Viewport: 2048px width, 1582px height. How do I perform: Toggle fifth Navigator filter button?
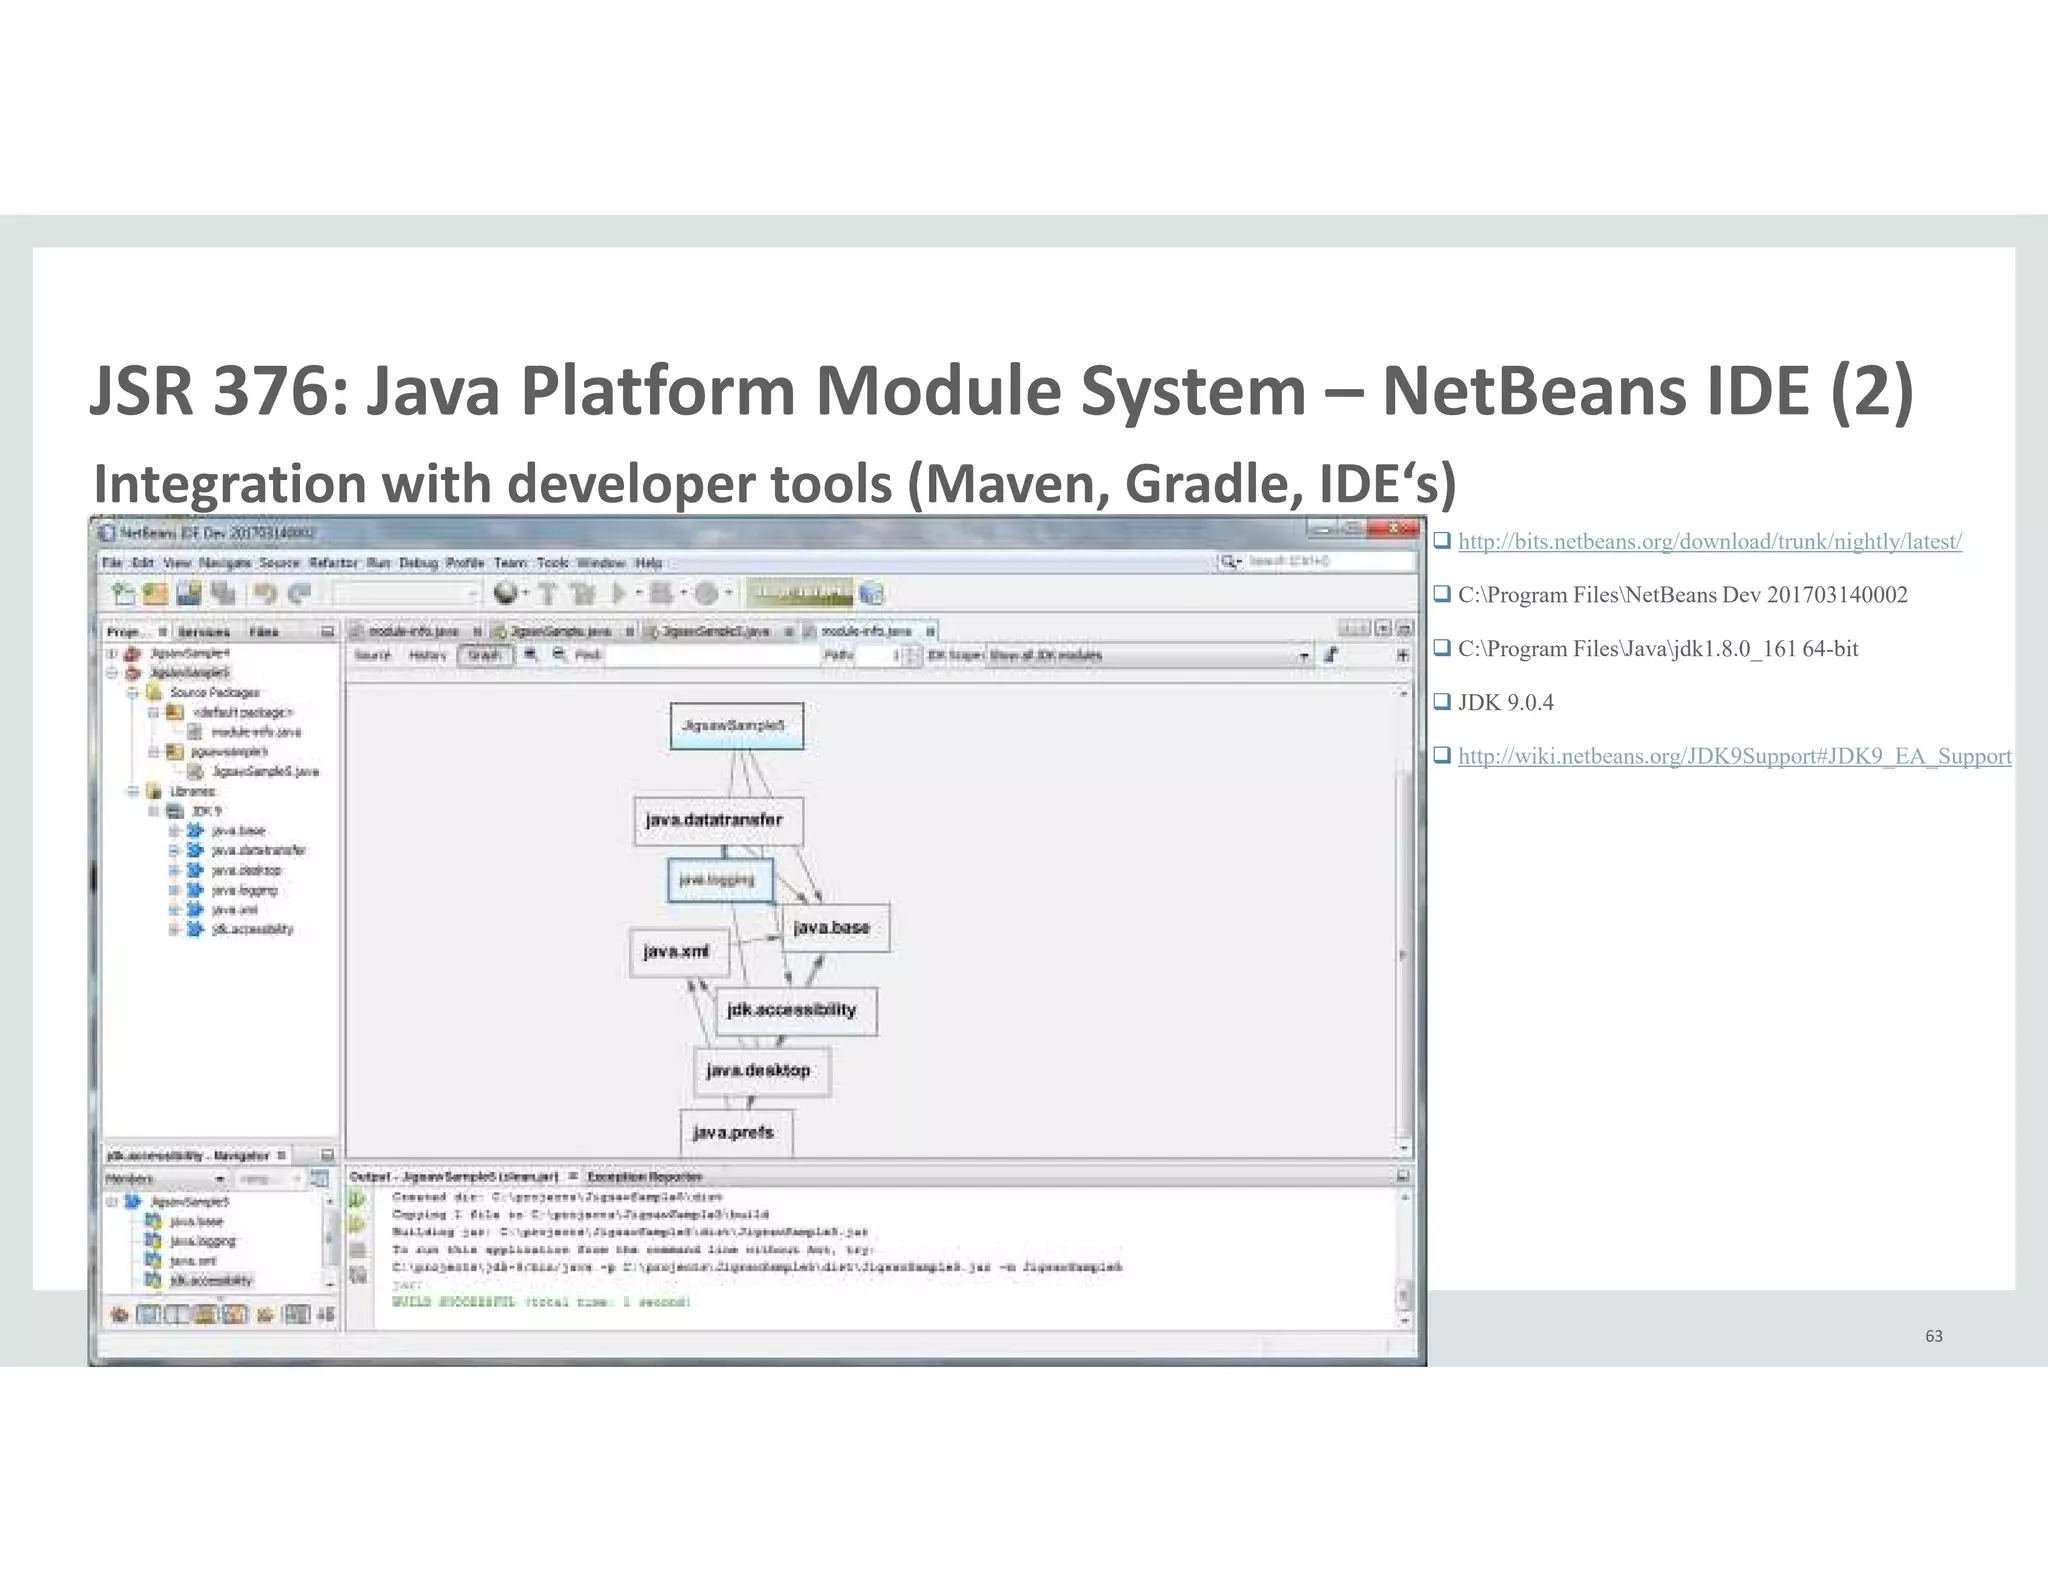coord(236,1314)
